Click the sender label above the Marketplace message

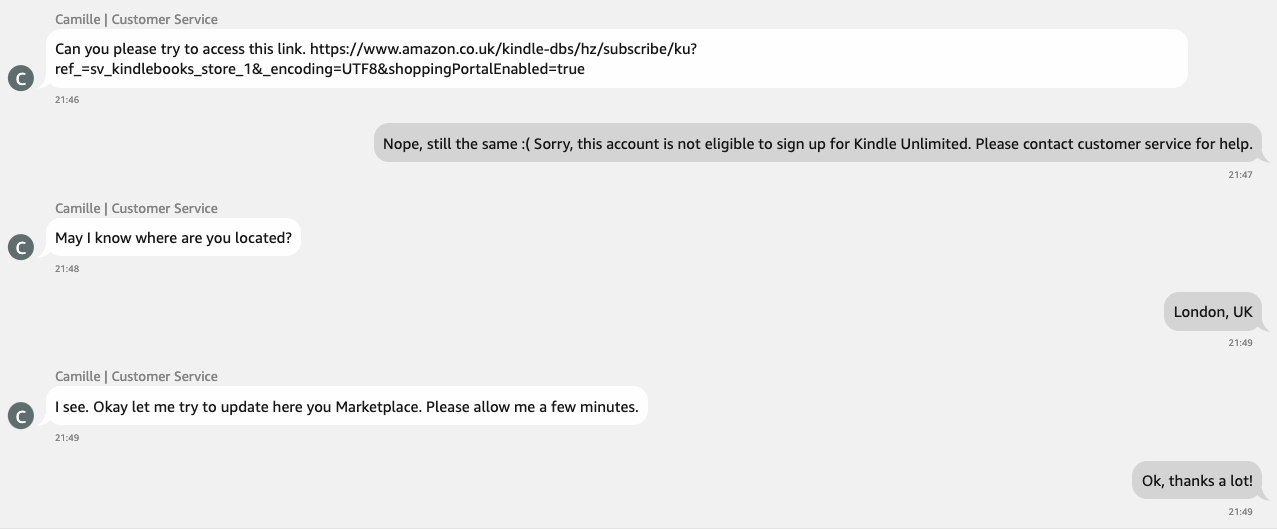coord(136,376)
